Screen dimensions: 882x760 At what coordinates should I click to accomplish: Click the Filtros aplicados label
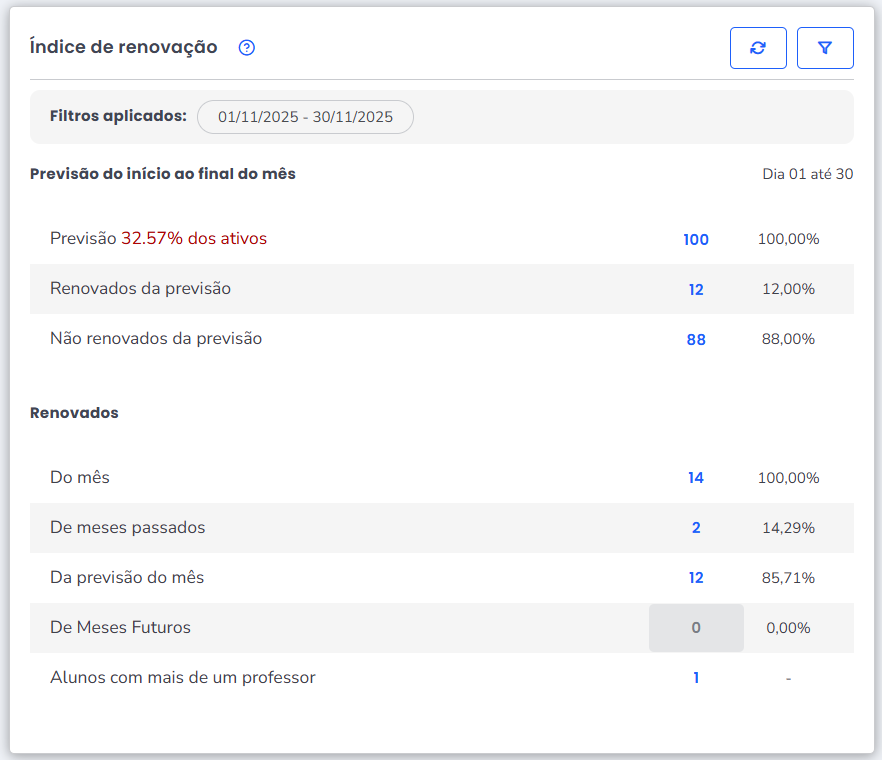tap(118, 116)
